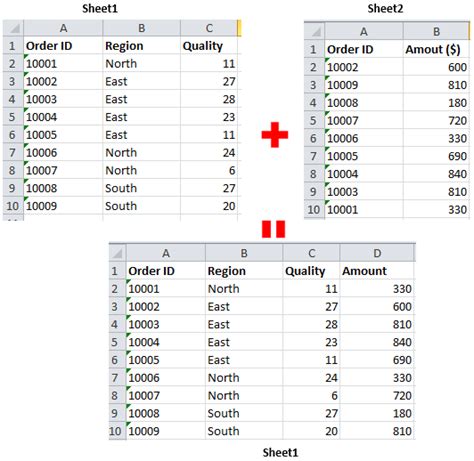Click amount 180 cell in merged table
The height and width of the screenshot is (461, 474).
pos(377,413)
